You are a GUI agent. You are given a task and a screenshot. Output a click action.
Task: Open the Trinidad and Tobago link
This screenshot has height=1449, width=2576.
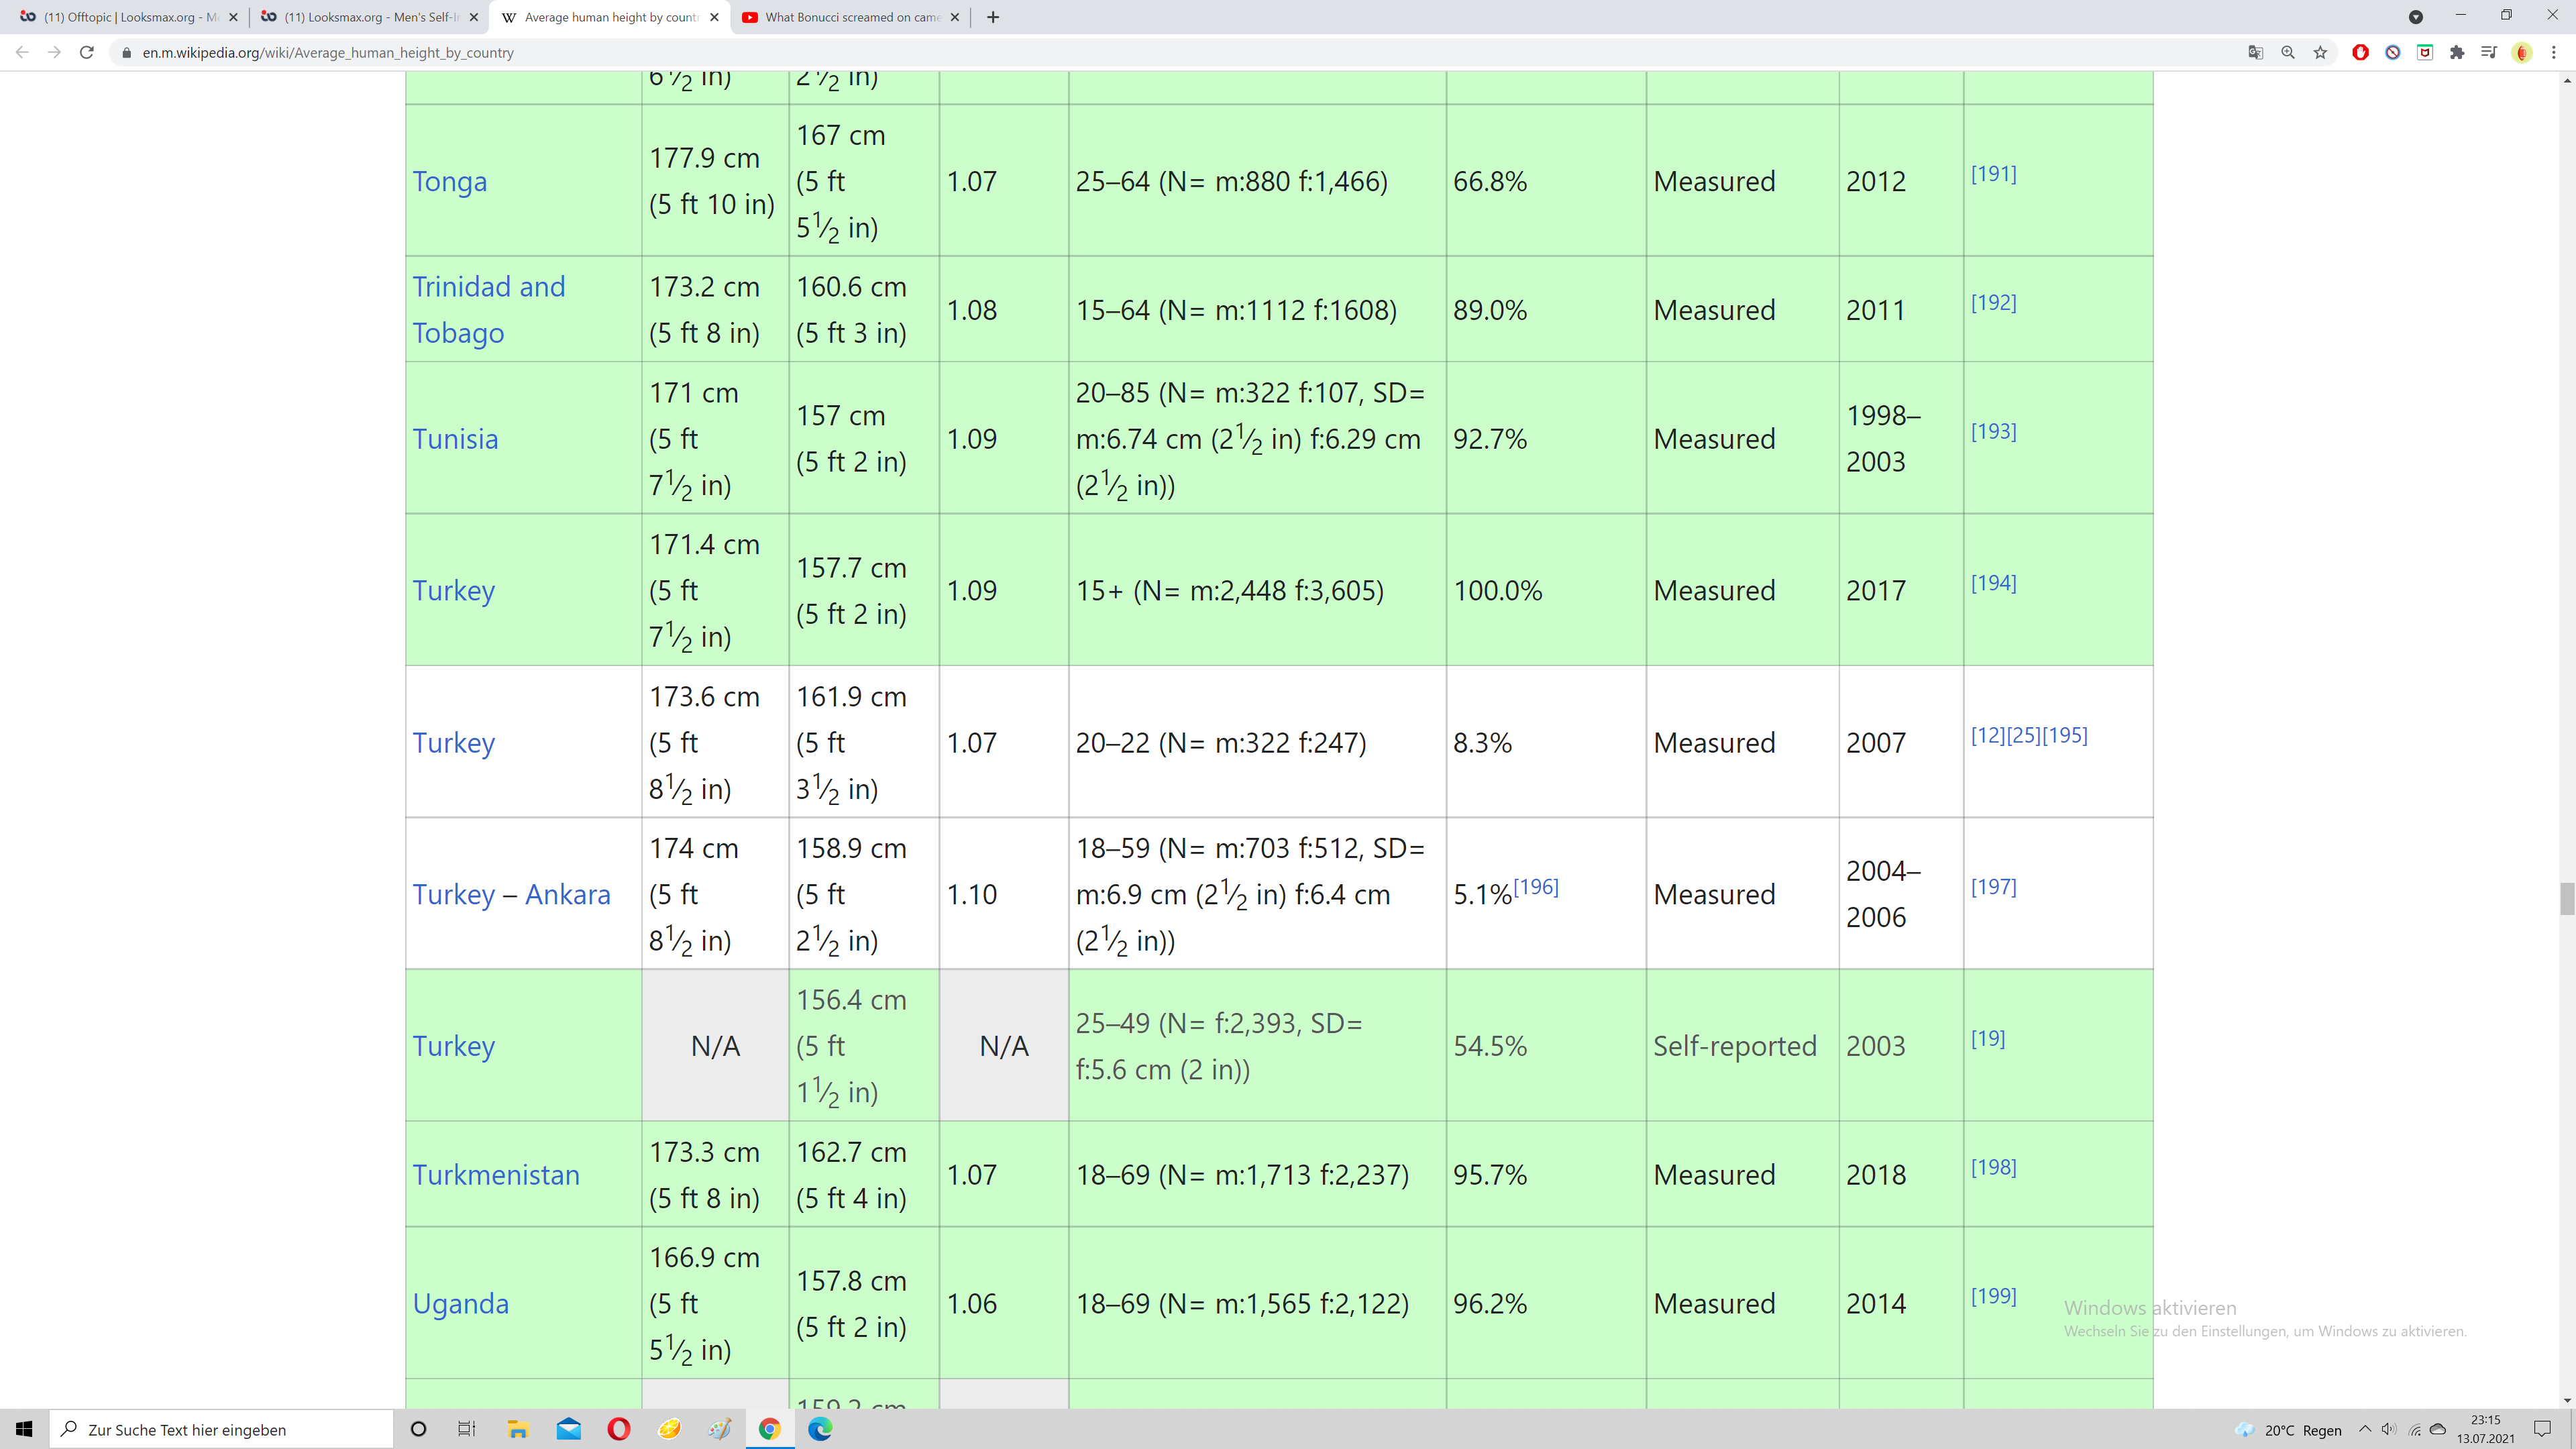(x=489, y=309)
